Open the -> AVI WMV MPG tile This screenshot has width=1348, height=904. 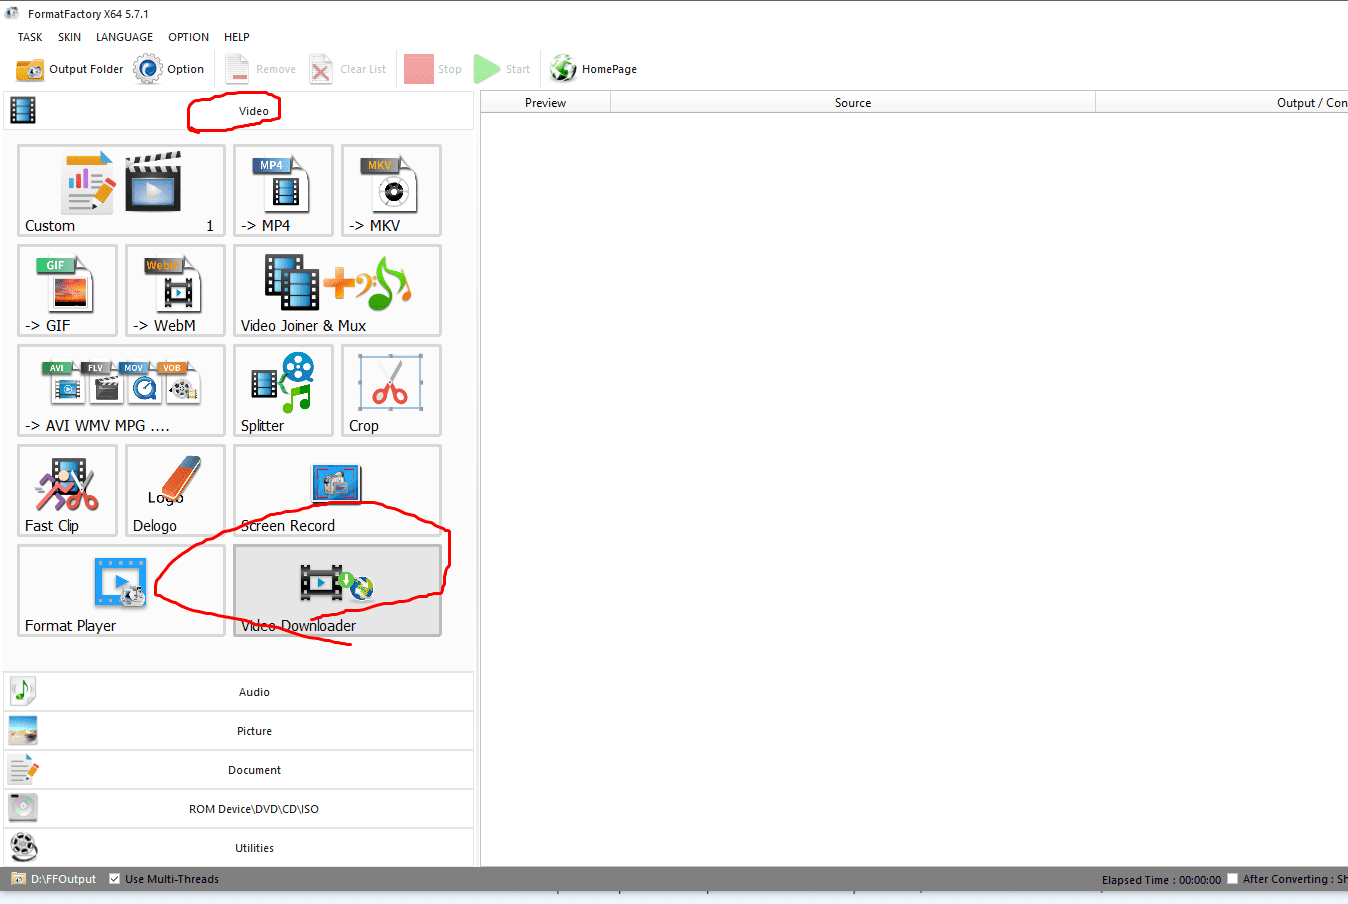[121, 390]
